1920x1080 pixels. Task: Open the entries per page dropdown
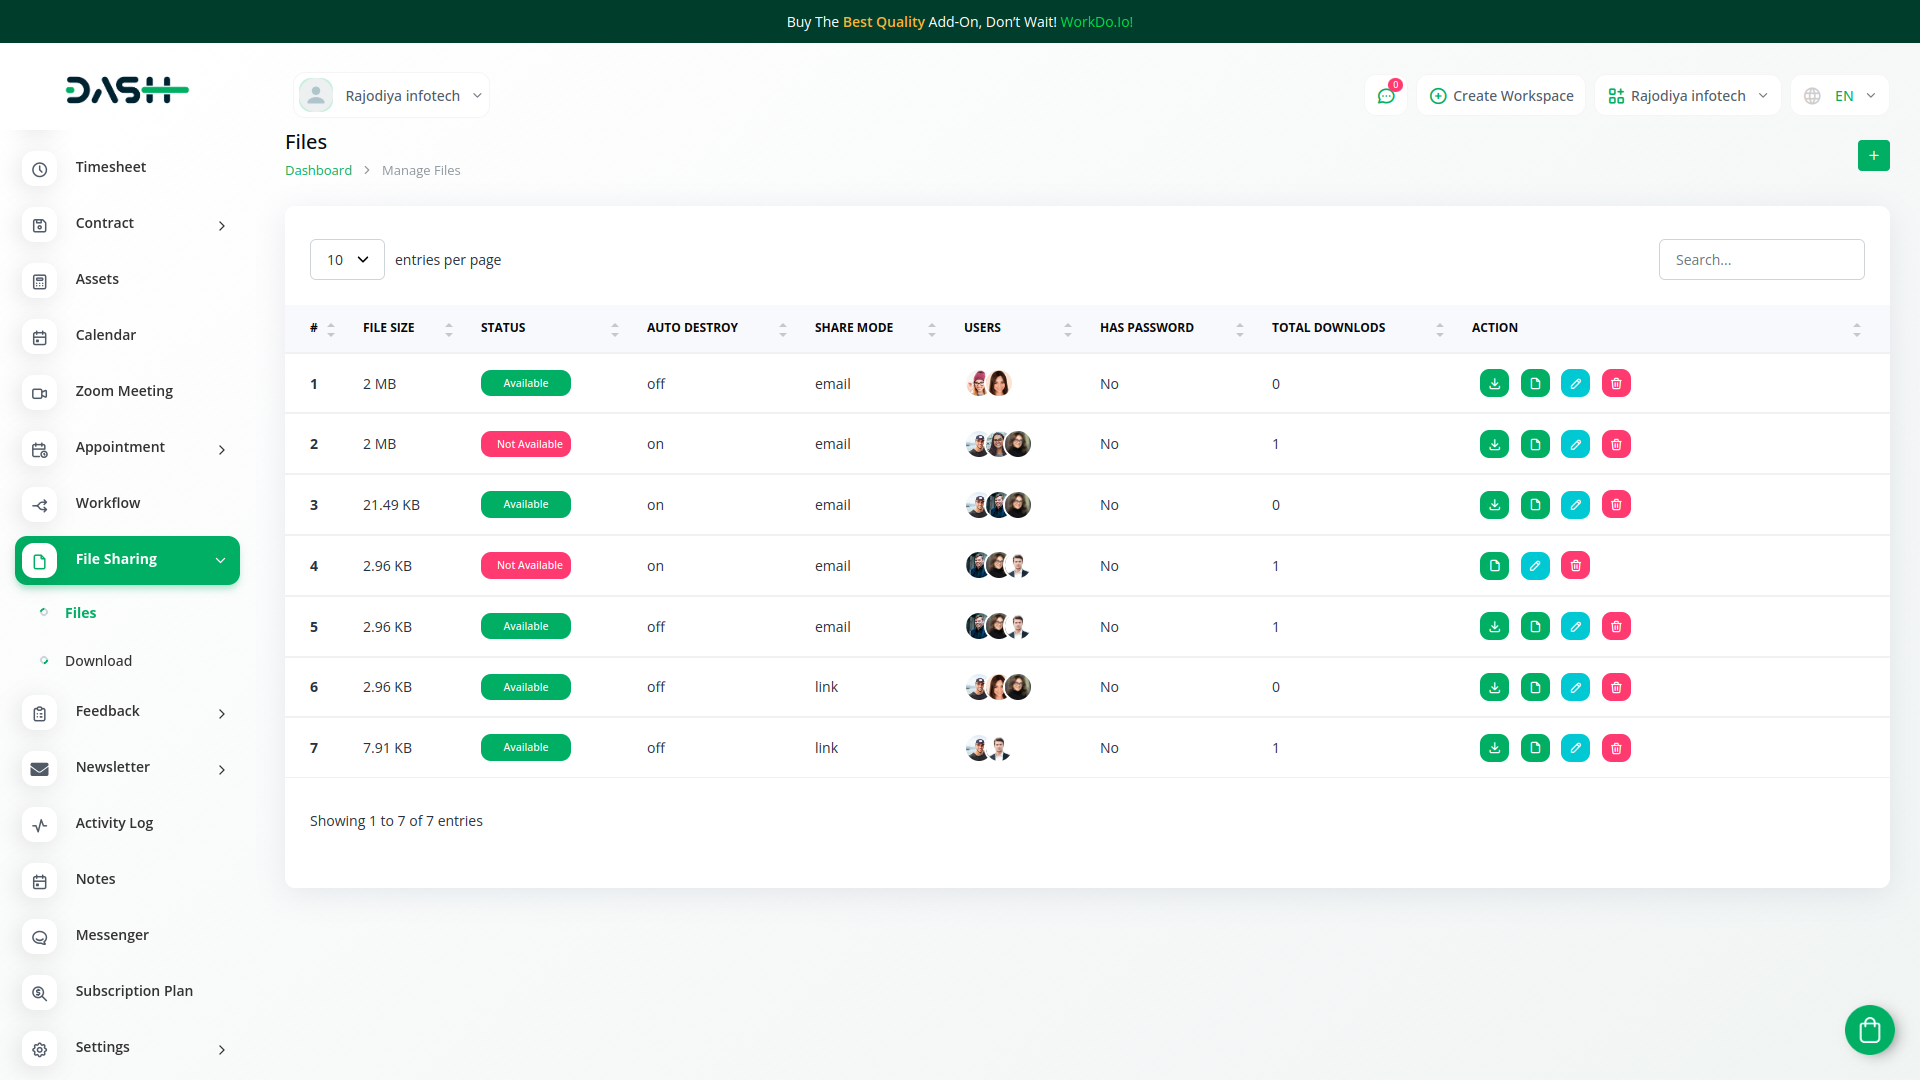tap(347, 260)
